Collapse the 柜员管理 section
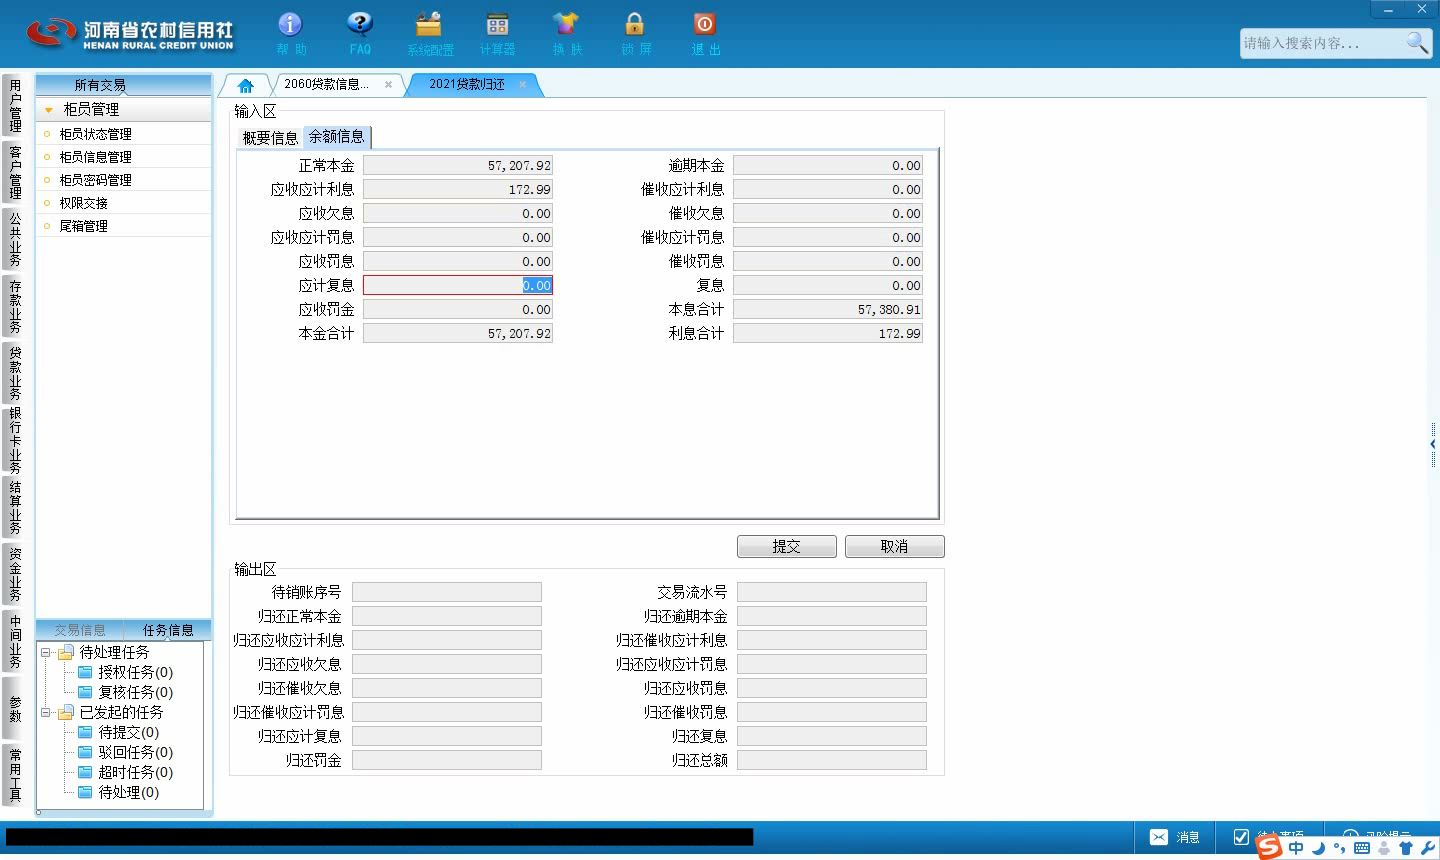This screenshot has width=1440, height=860. [48, 110]
